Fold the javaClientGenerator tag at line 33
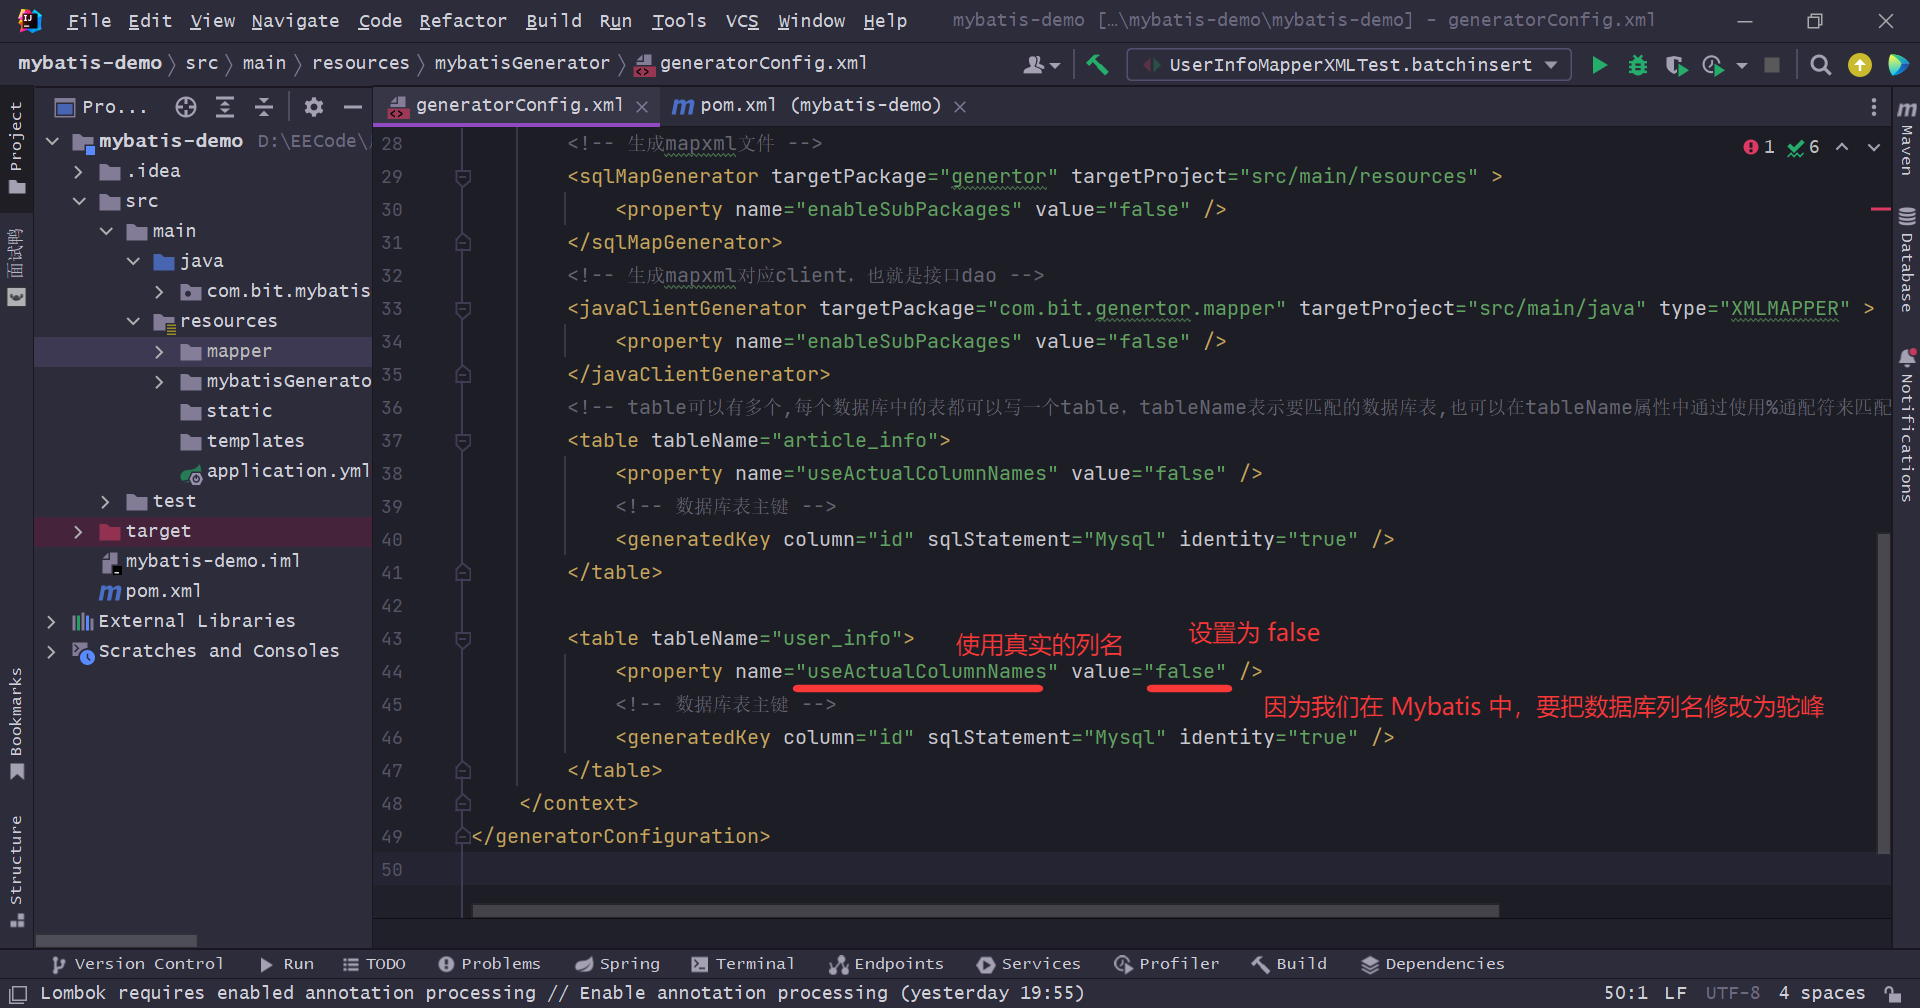 pyautogui.click(x=463, y=309)
